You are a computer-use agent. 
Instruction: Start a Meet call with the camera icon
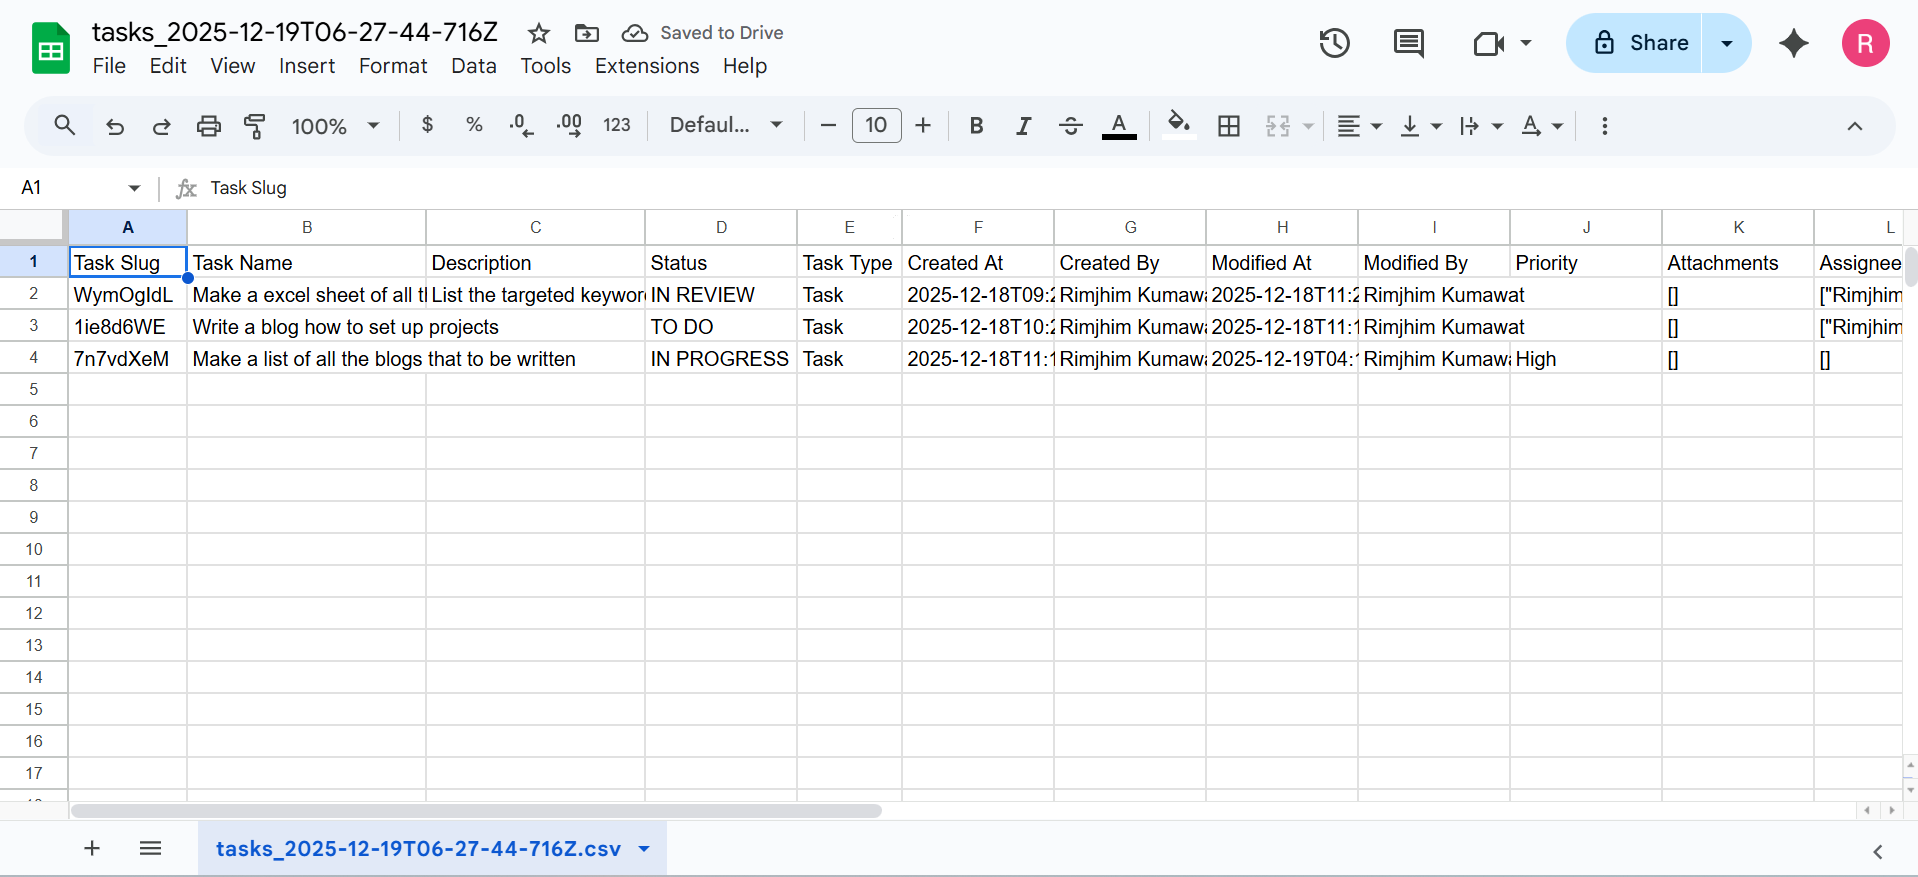(1488, 43)
